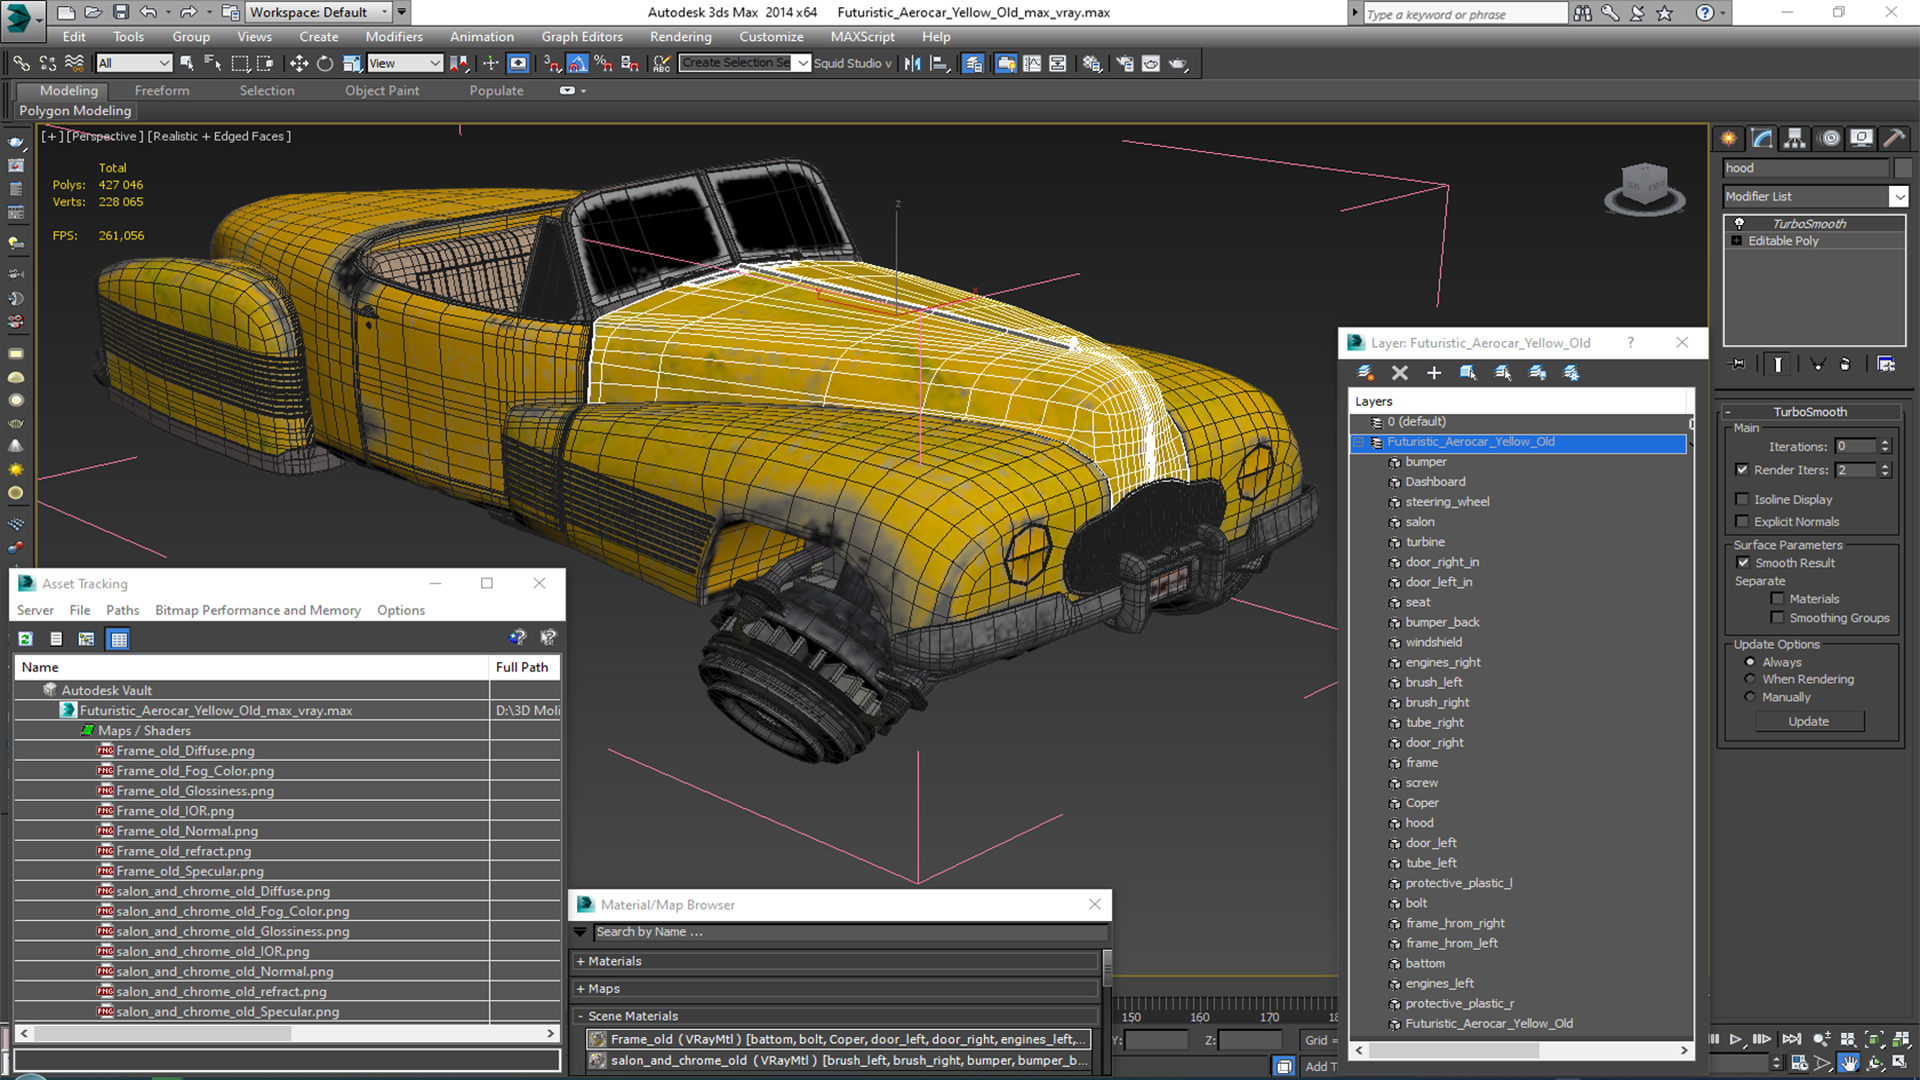Click Play Animation button

pyautogui.click(x=1736, y=1040)
